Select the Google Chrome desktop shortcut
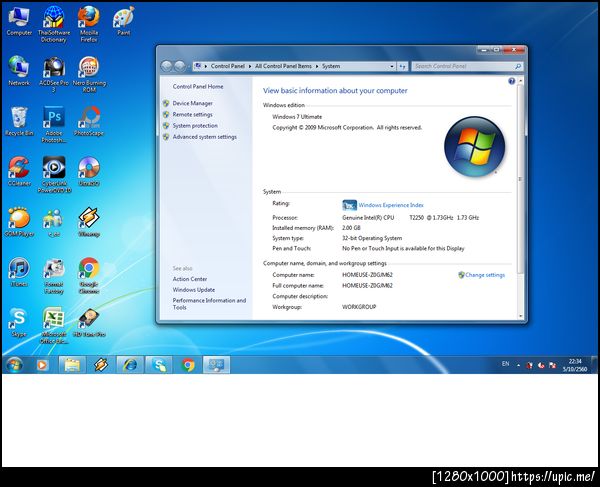600x487 pixels. pos(89,275)
